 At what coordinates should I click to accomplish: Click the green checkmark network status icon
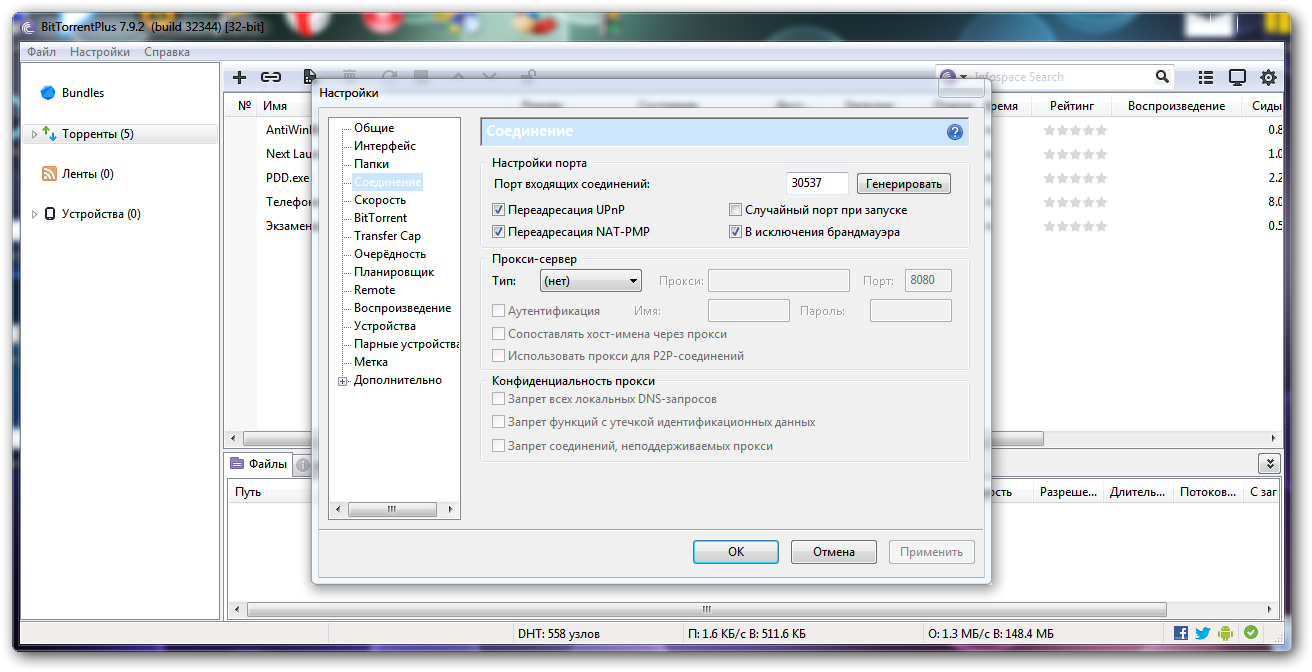click(x=1250, y=633)
